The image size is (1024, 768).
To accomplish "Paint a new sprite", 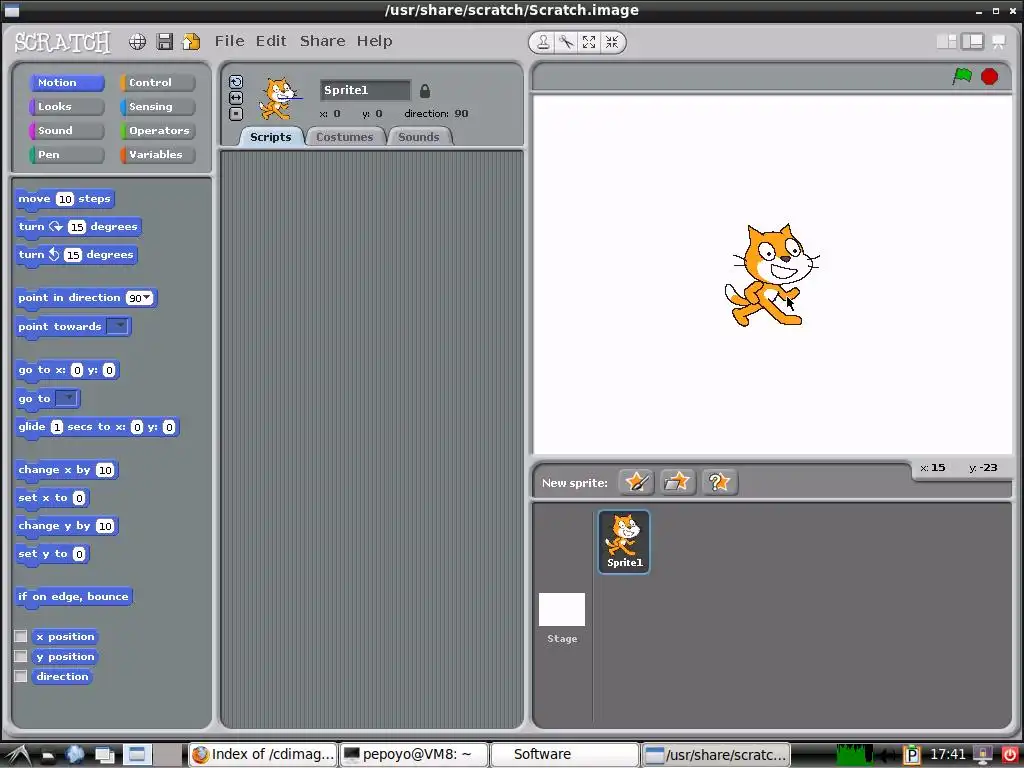I will [x=636, y=483].
